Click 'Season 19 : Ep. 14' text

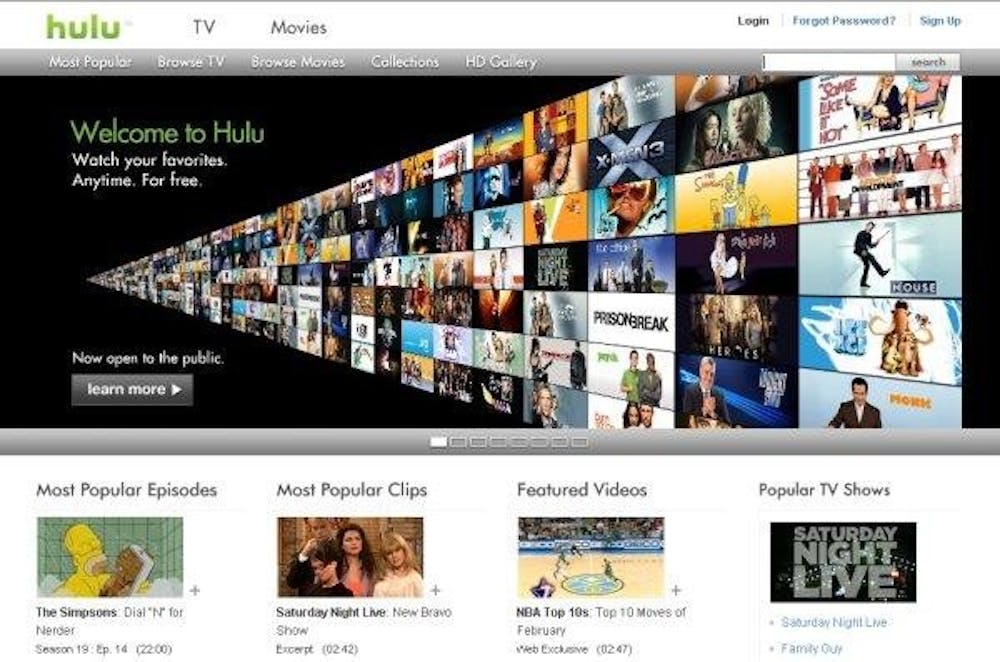coord(82,649)
